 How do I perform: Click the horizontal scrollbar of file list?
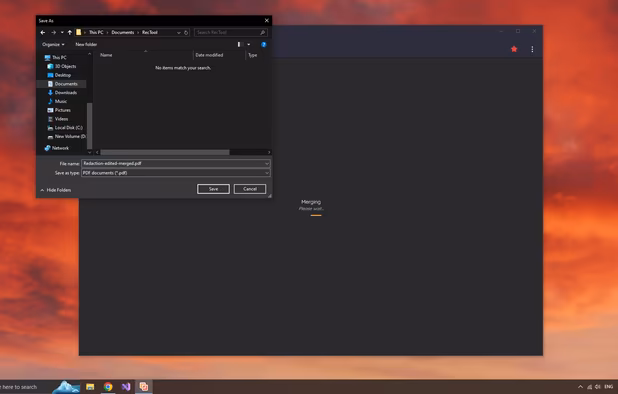click(x=165, y=152)
